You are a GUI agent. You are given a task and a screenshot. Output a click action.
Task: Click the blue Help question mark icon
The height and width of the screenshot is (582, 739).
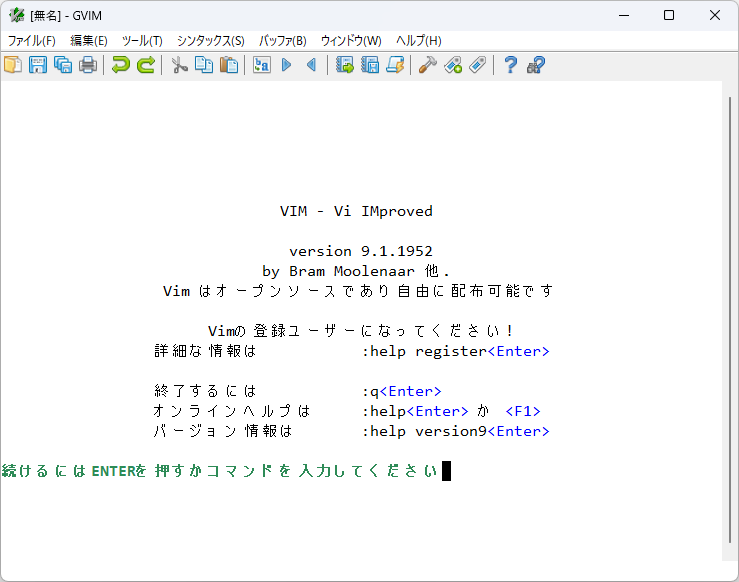click(x=510, y=65)
